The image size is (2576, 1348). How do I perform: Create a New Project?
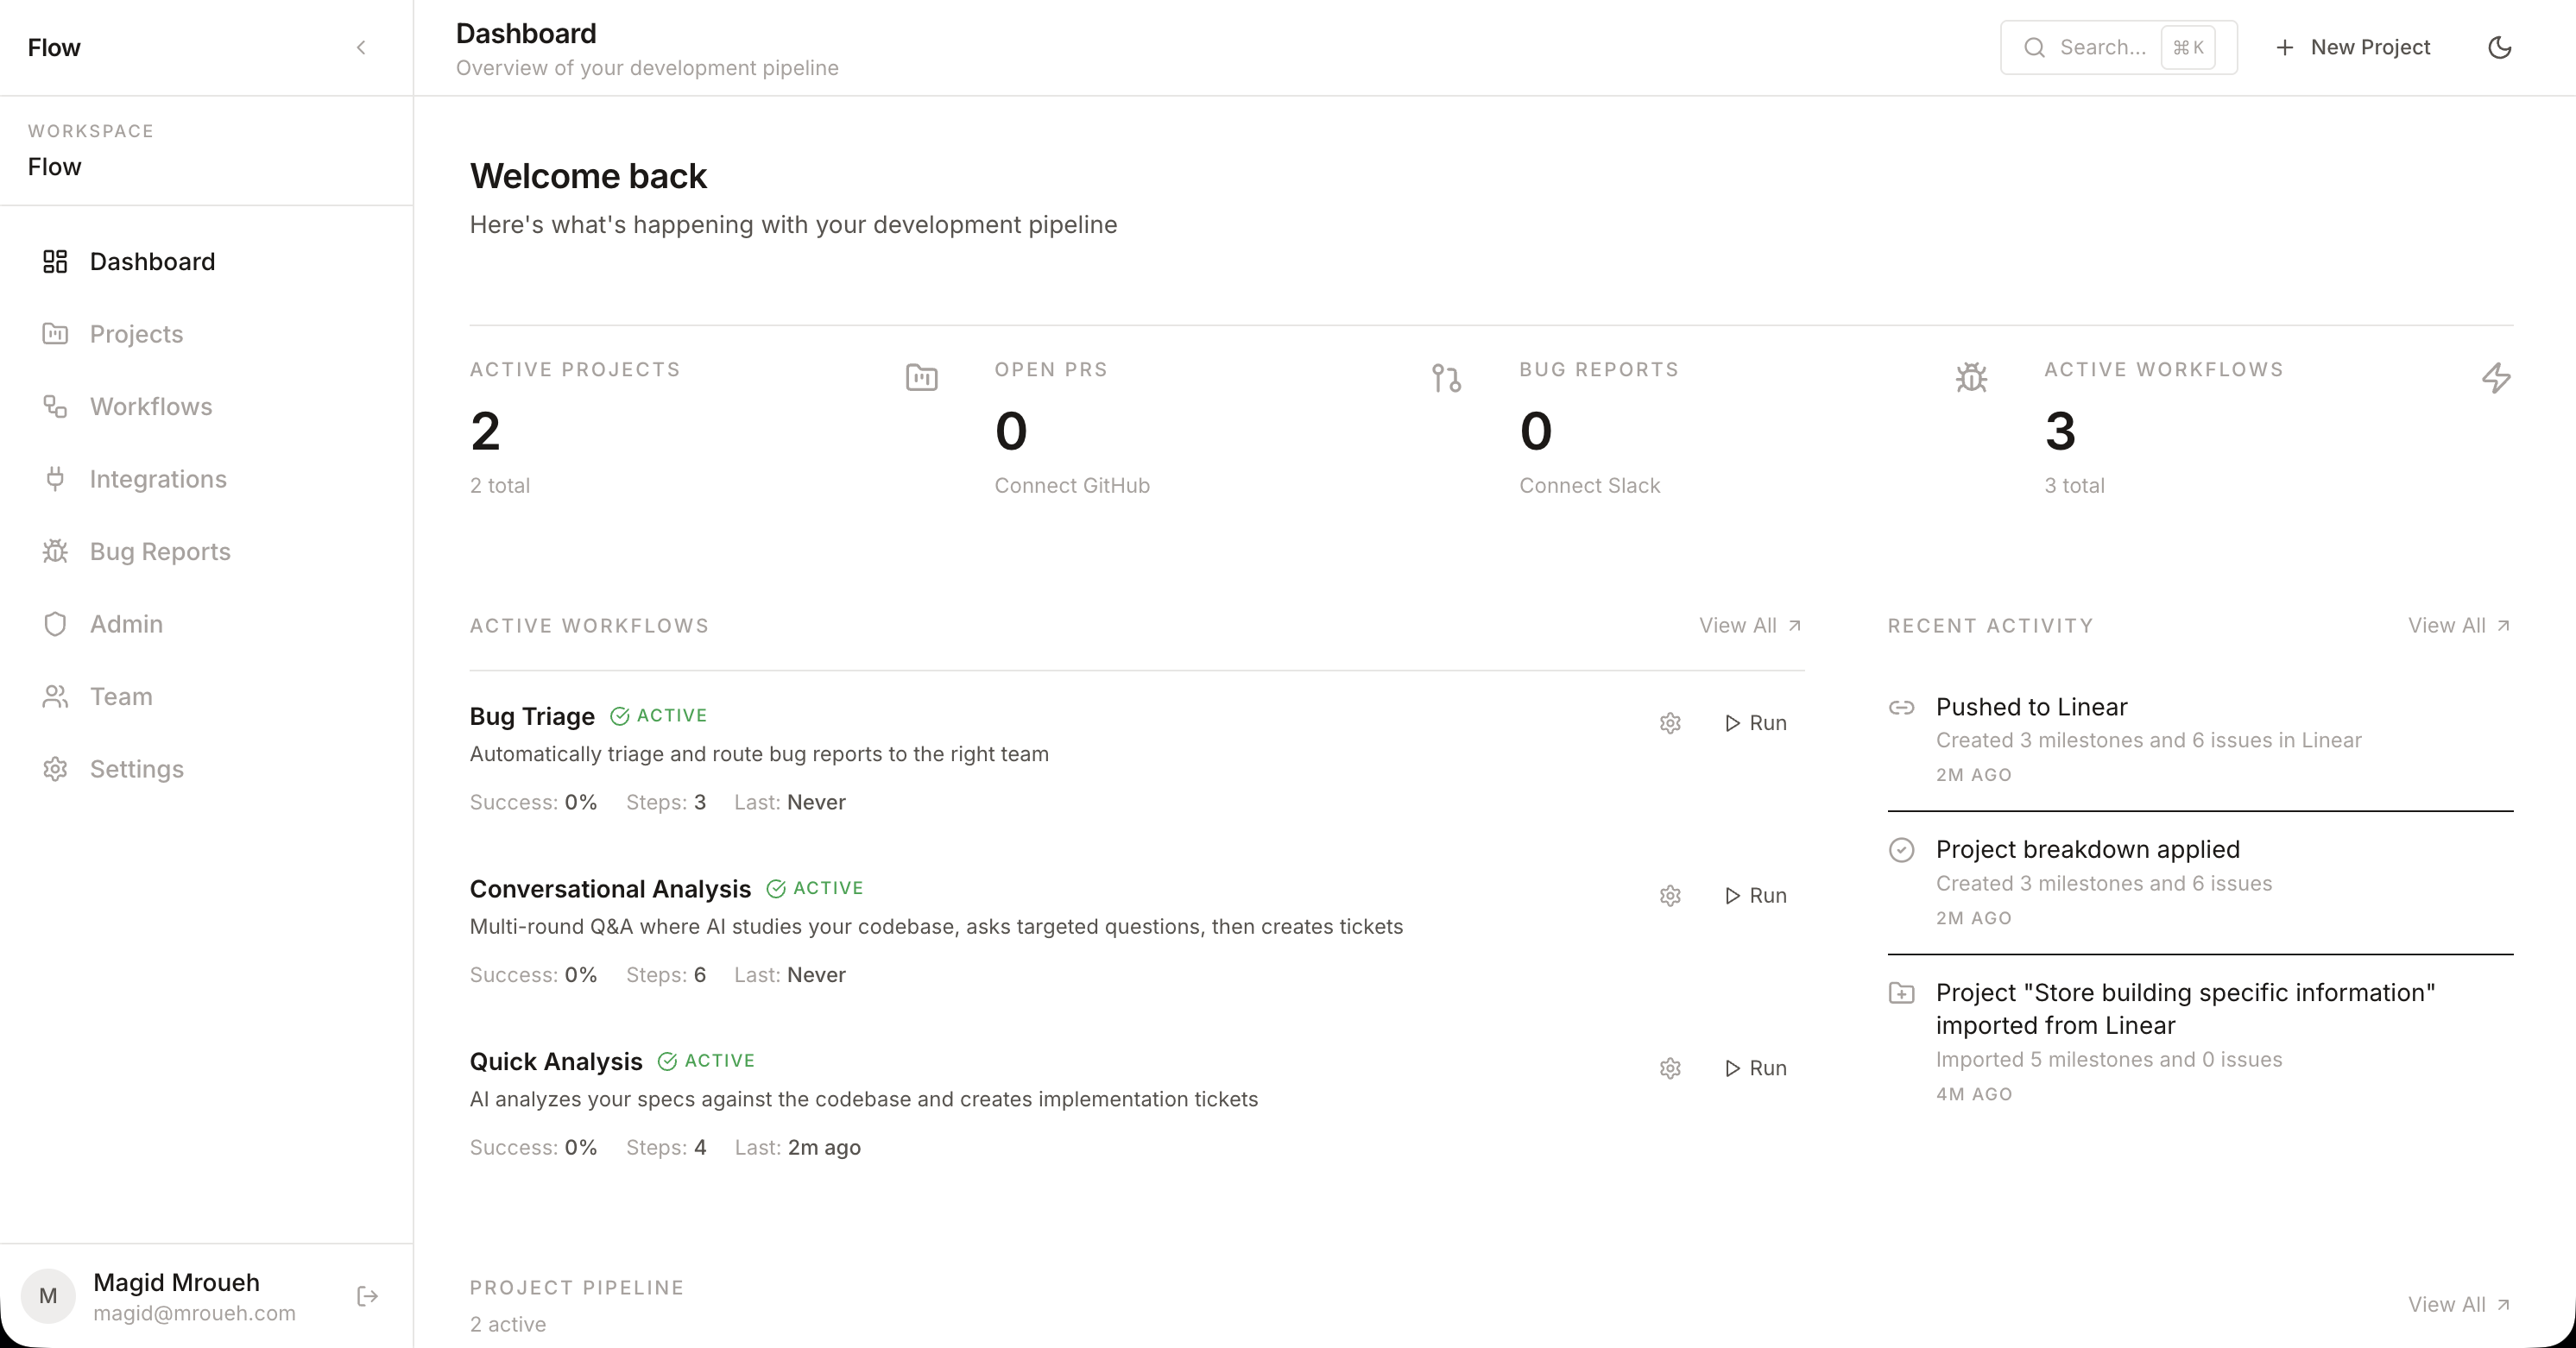2352,47
